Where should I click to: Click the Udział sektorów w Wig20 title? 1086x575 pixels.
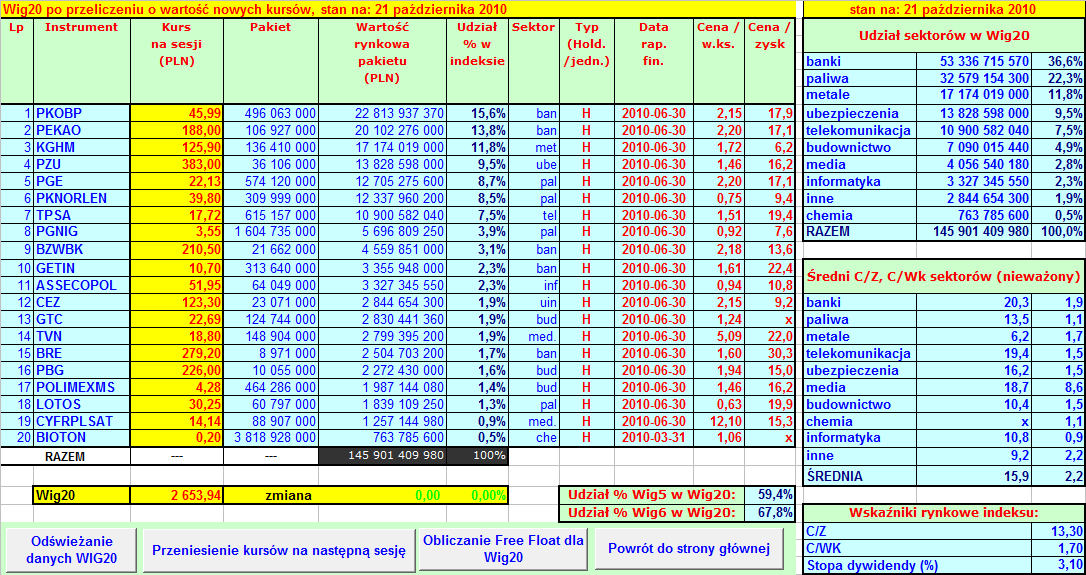pyautogui.click(x=944, y=35)
